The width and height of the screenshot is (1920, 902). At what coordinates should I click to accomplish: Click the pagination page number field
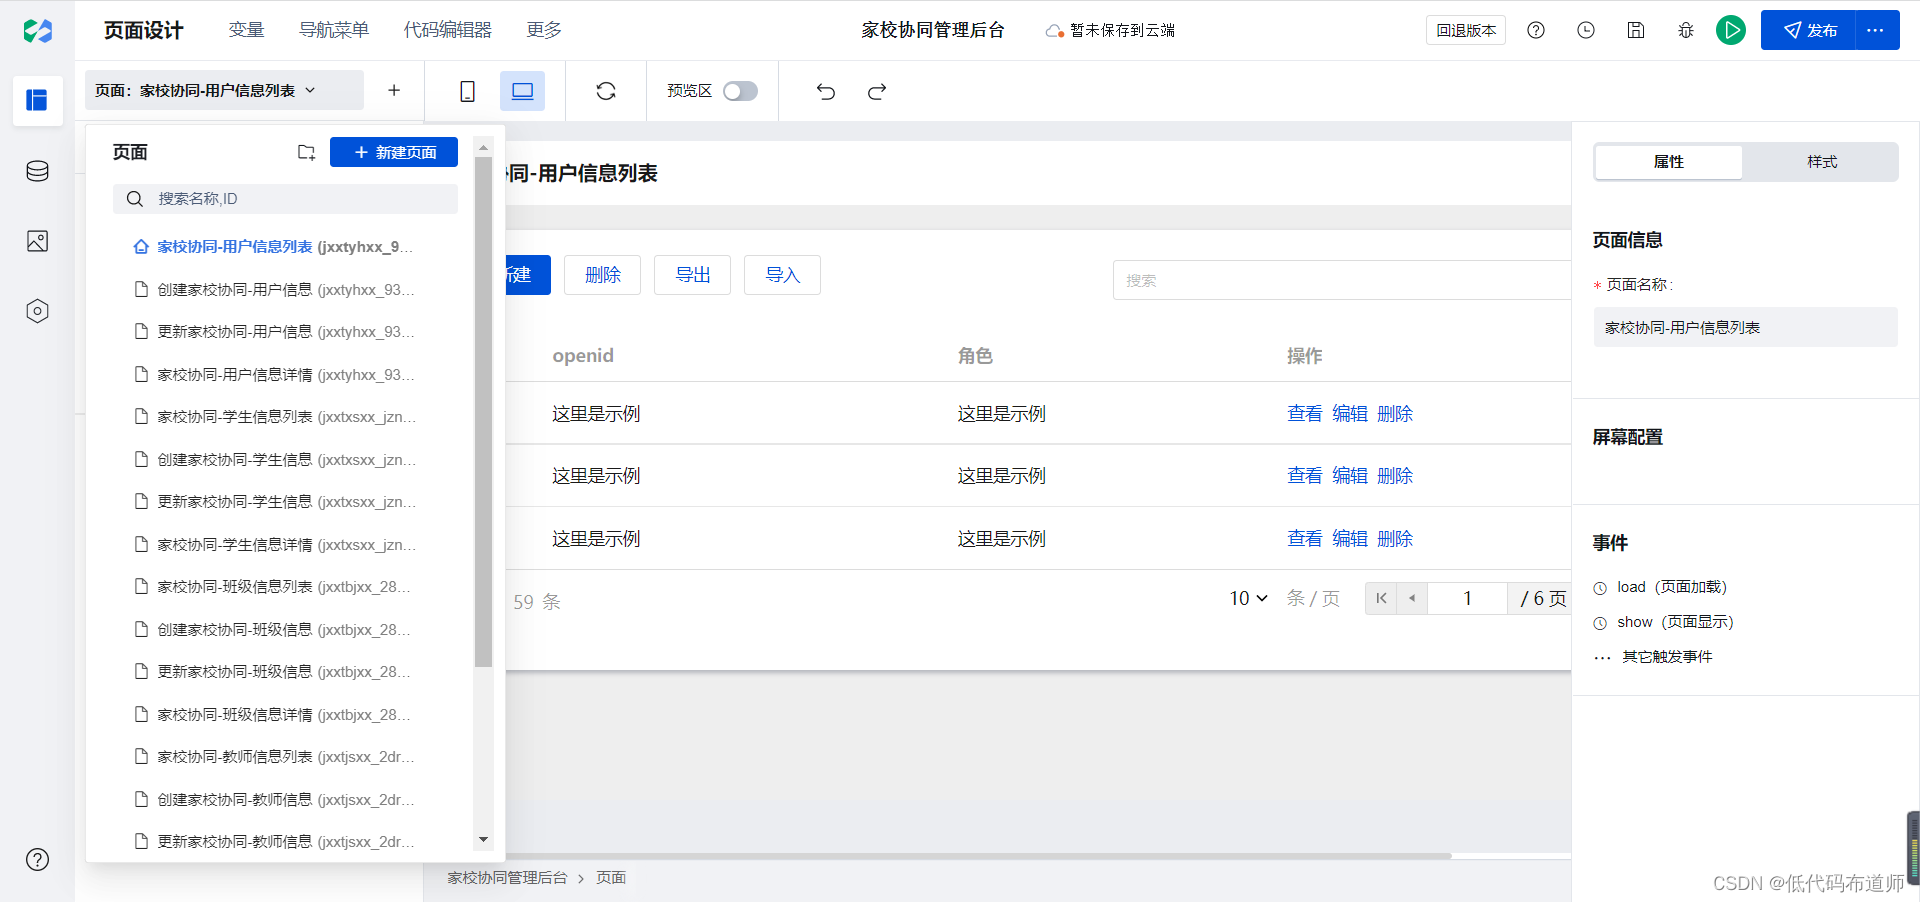point(1467,598)
